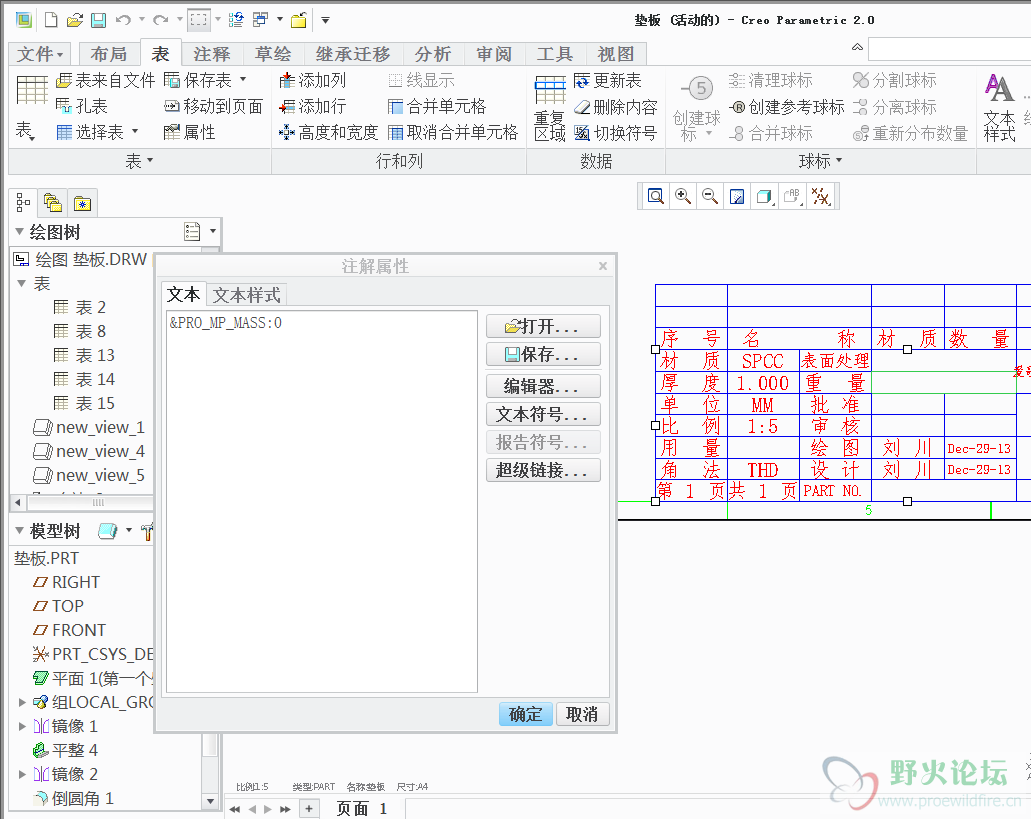Collapse the 表 node in drawing tree
Screen dimensions: 1031x819
point(22,284)
